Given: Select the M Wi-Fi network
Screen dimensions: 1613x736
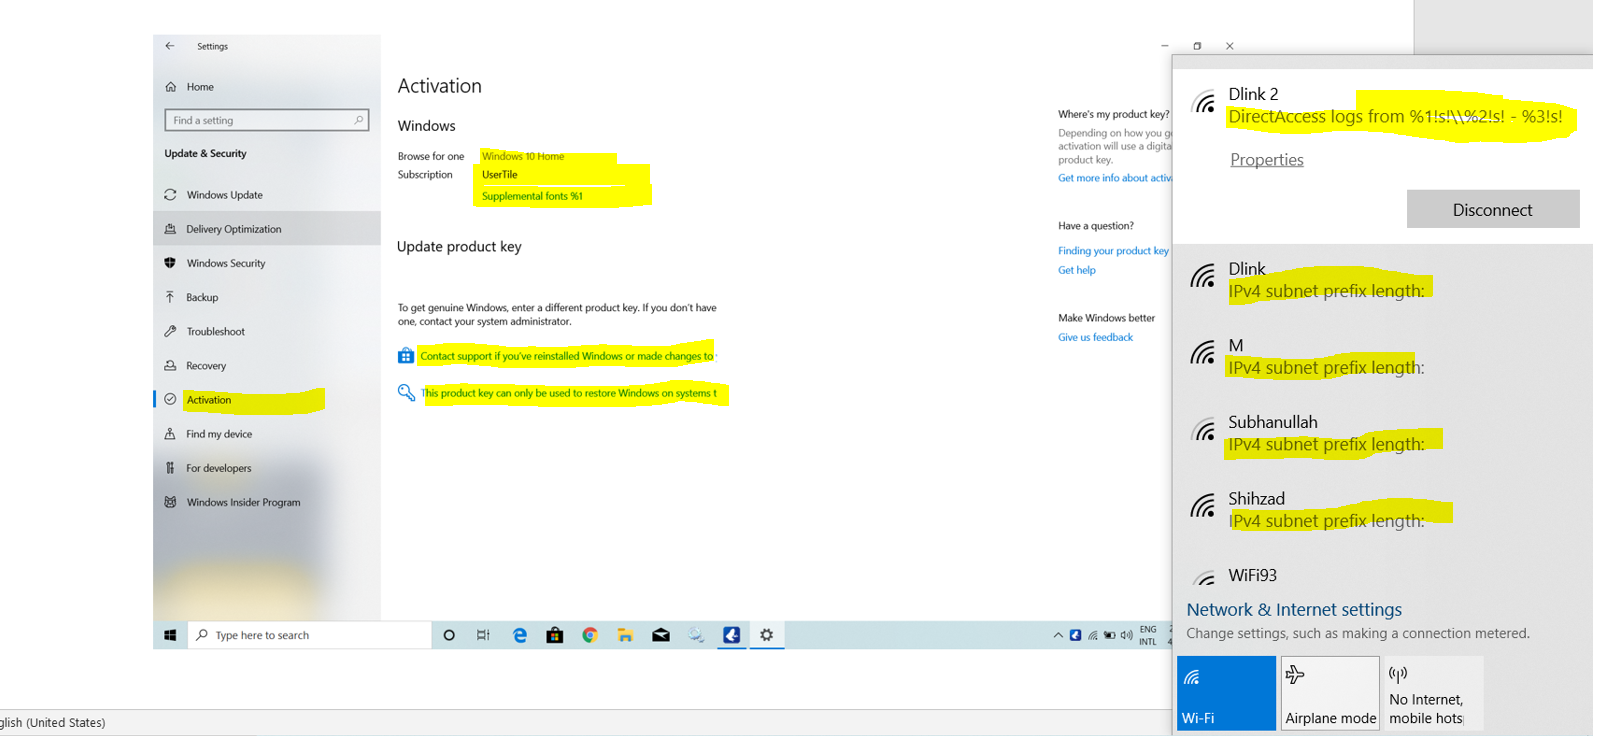Looking at the screenshot, I should tap(1383, 357).
